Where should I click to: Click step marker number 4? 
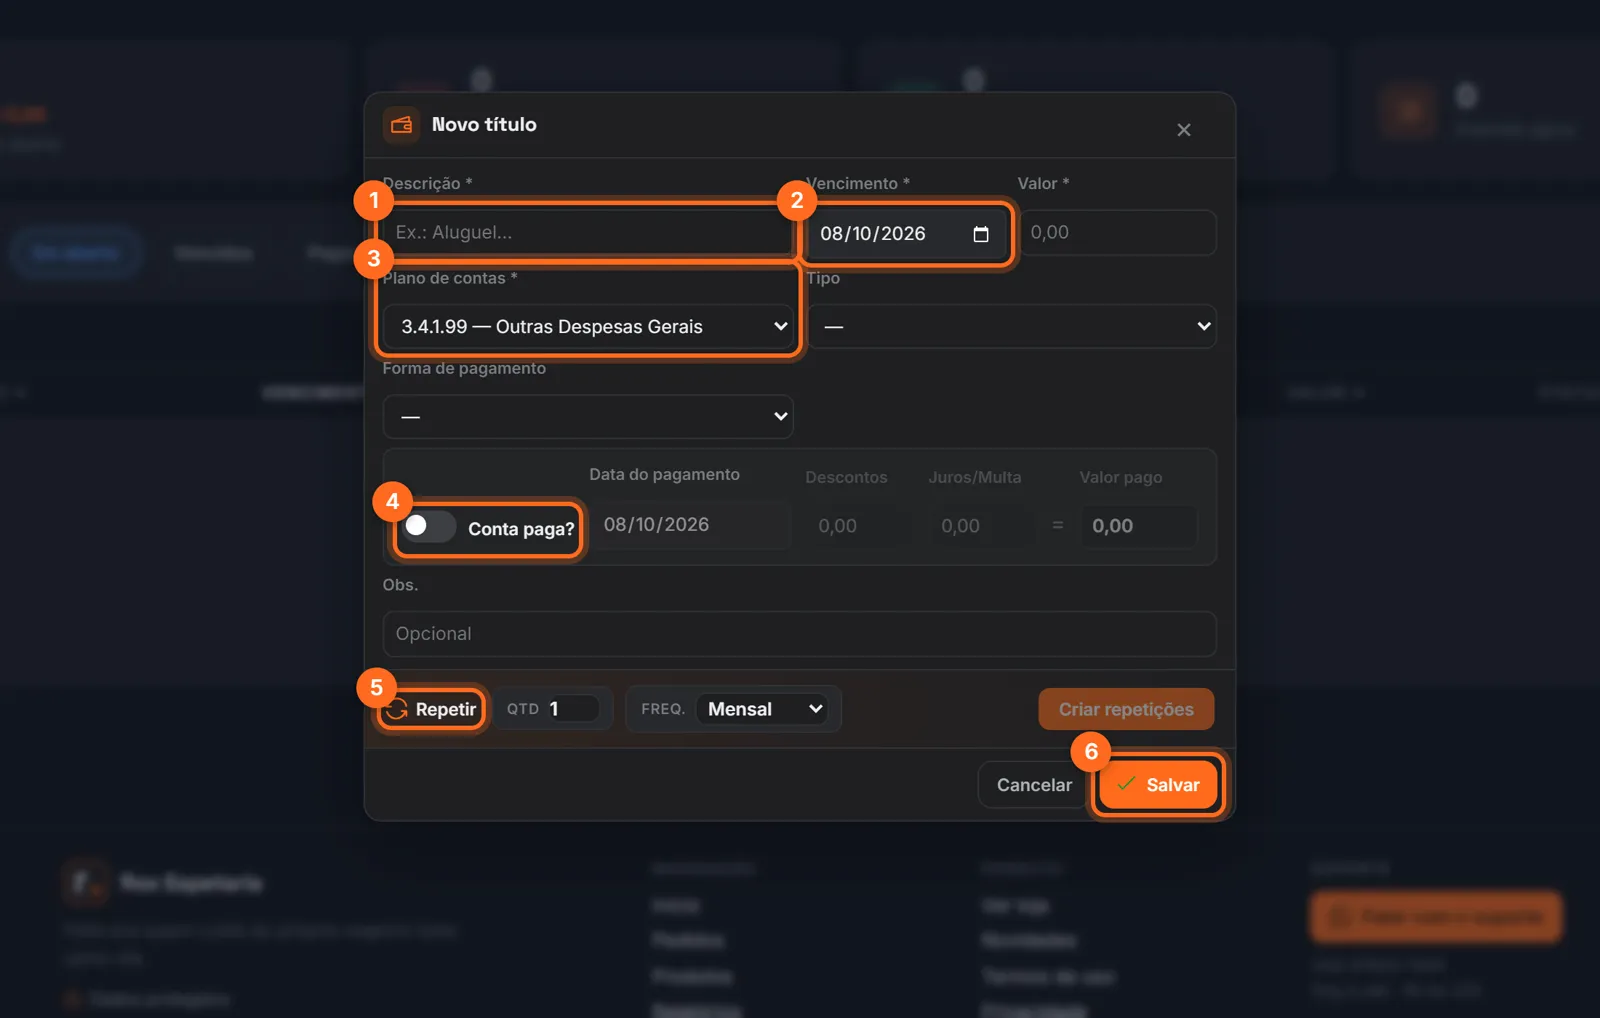tap(392, 501)
